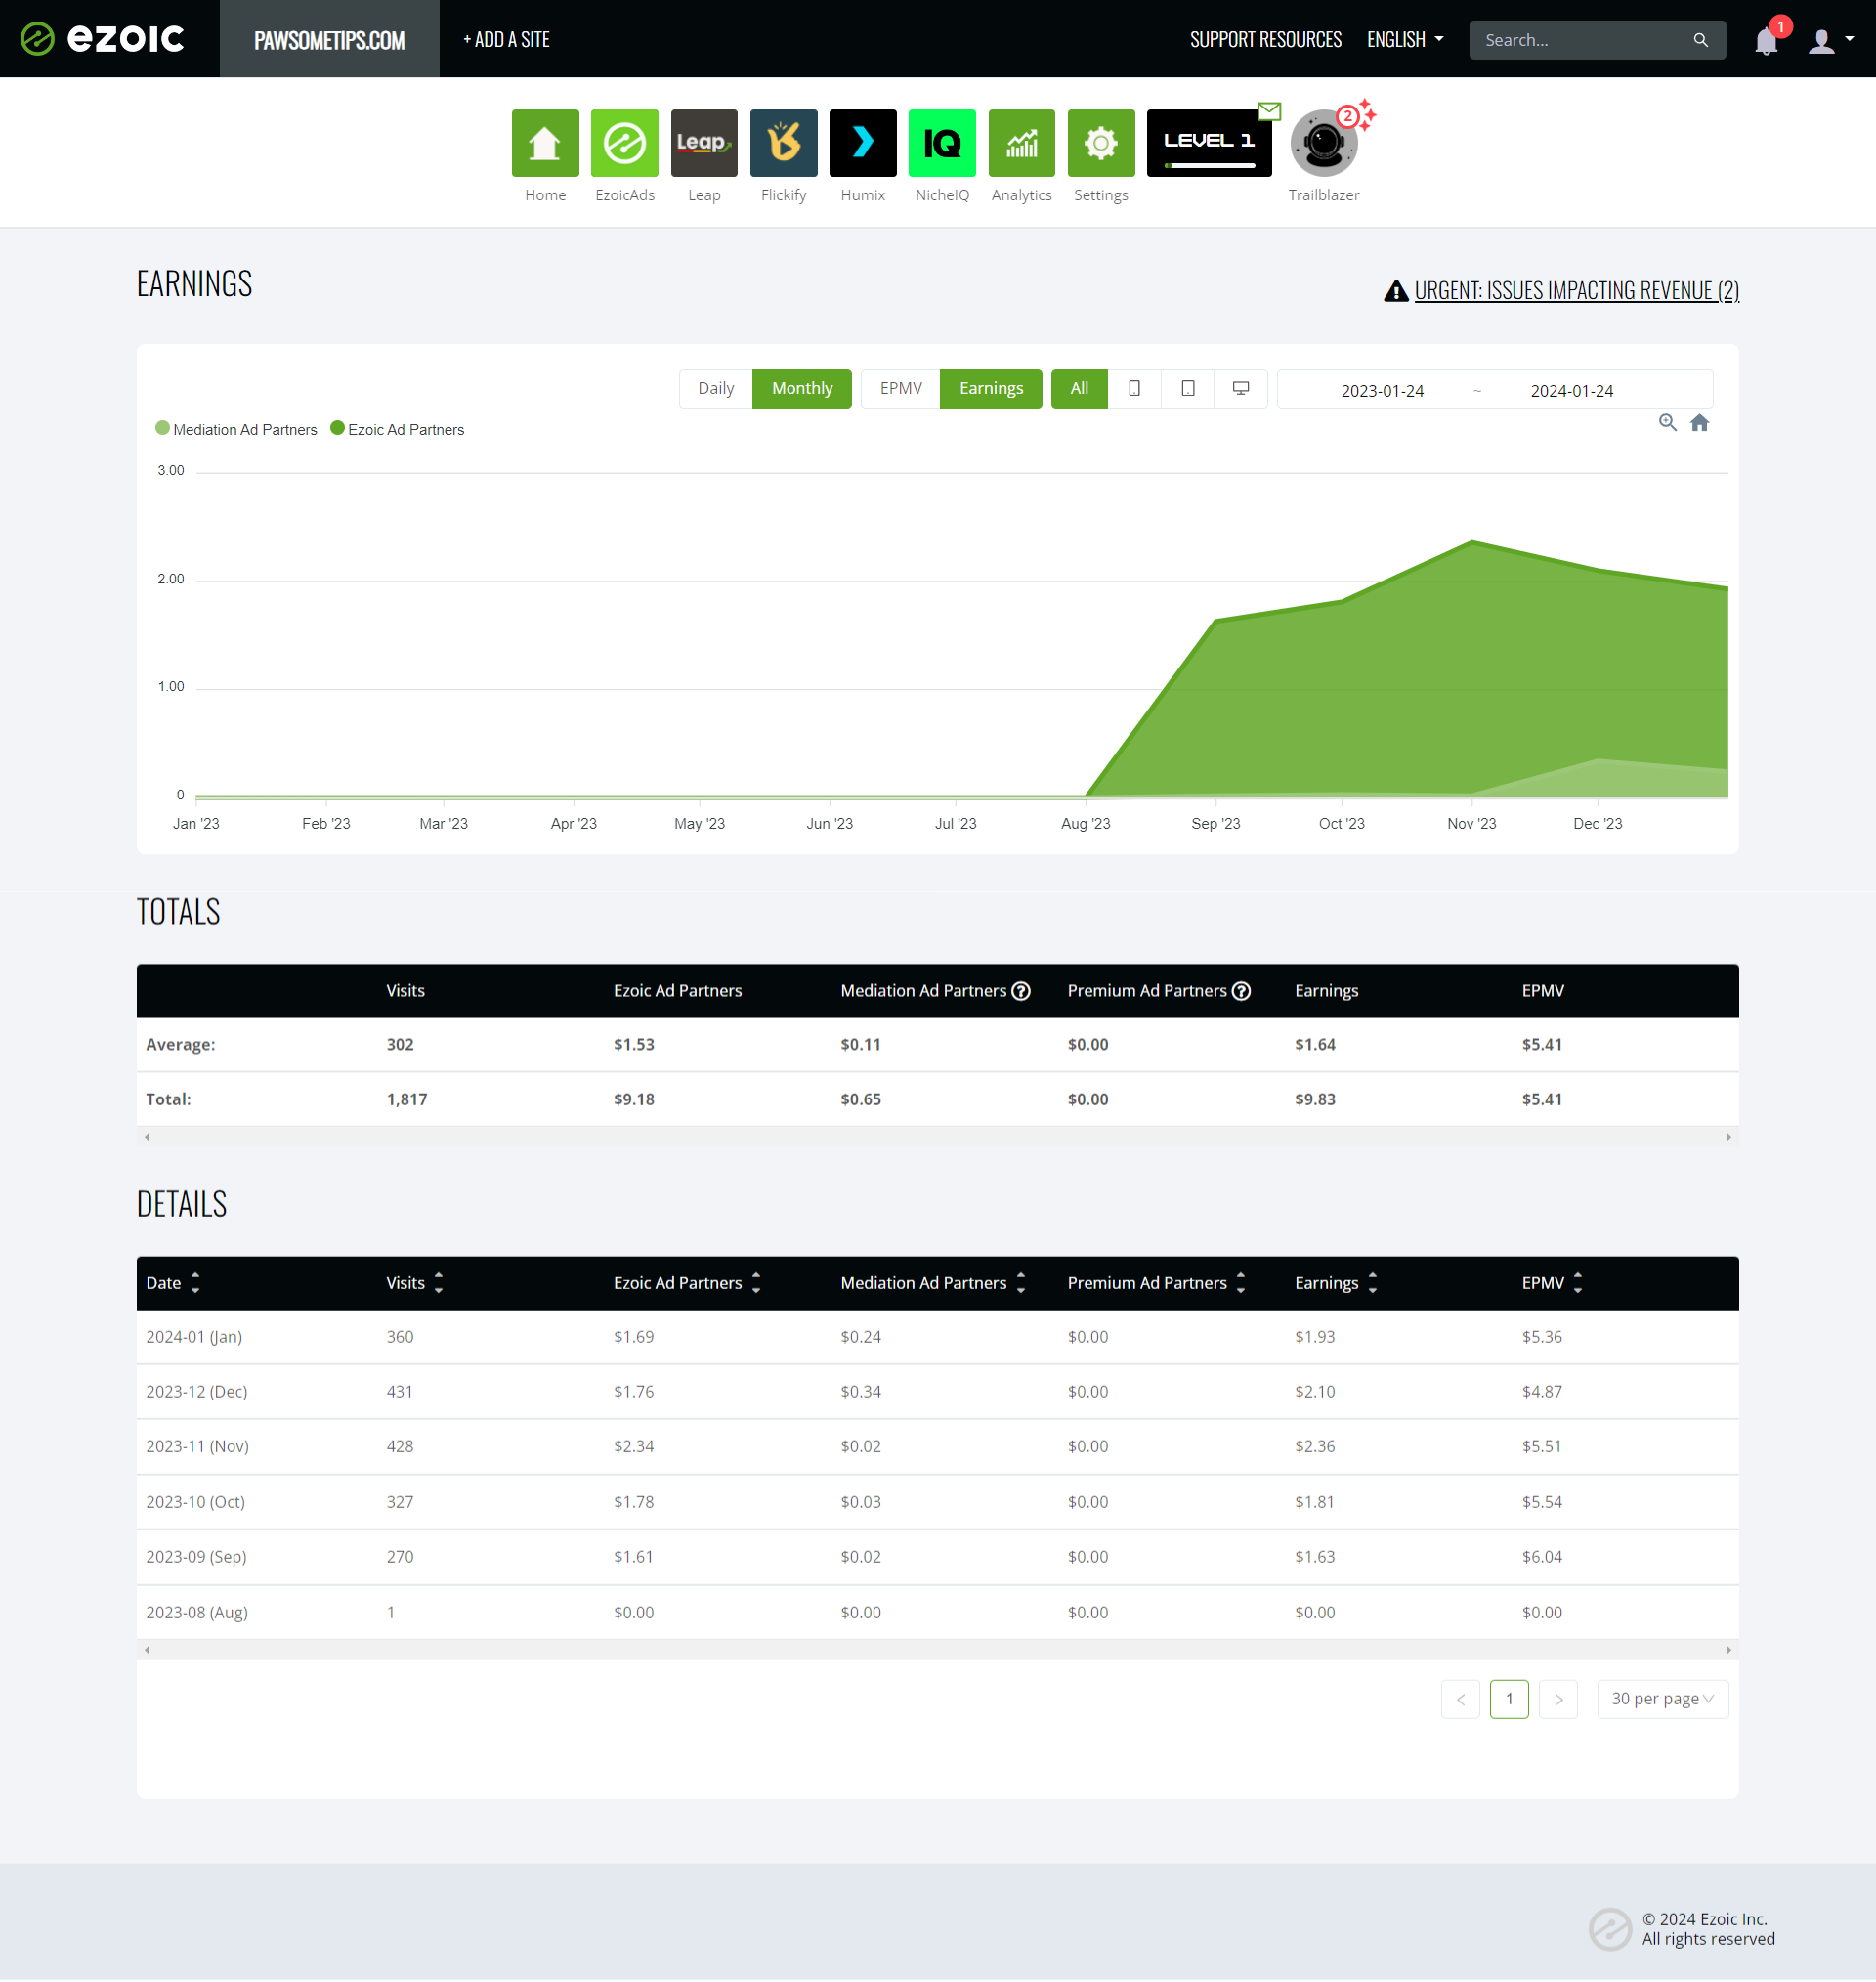Viewport: 1876px width, 1982px height.
Task: Open the English language dropdown
Action: point(1405,40)
